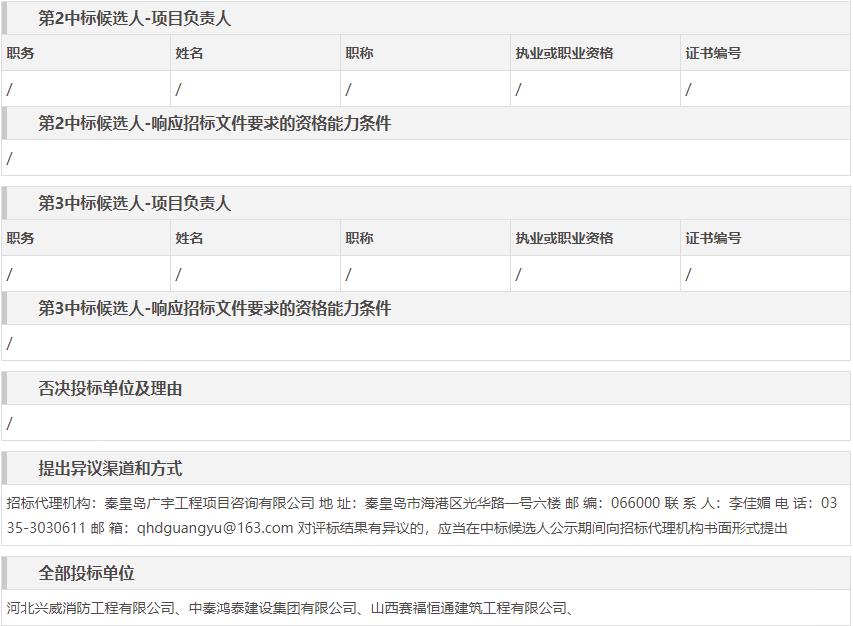This screenshot has width=853, height=626.
Task: Click the 提出异议渠道和方式 section heading
Action: [110, 469]
